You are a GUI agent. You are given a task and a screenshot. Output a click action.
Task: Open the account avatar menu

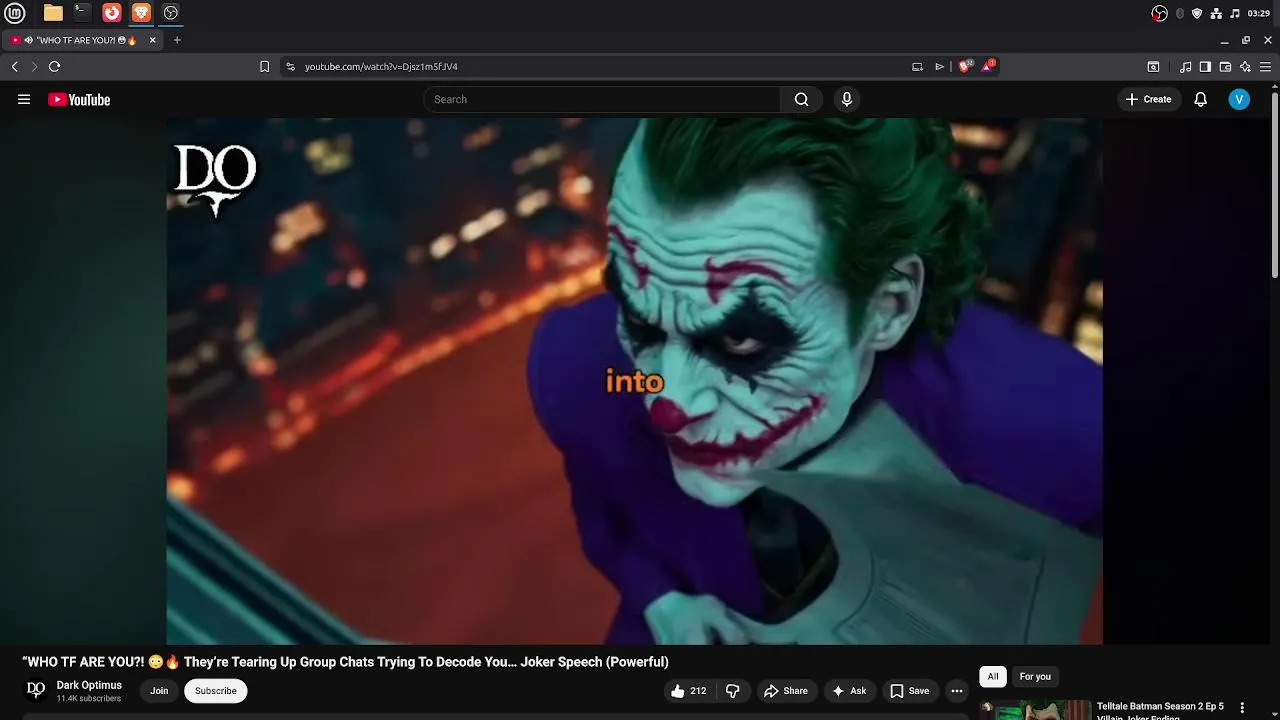[1239, 99]
